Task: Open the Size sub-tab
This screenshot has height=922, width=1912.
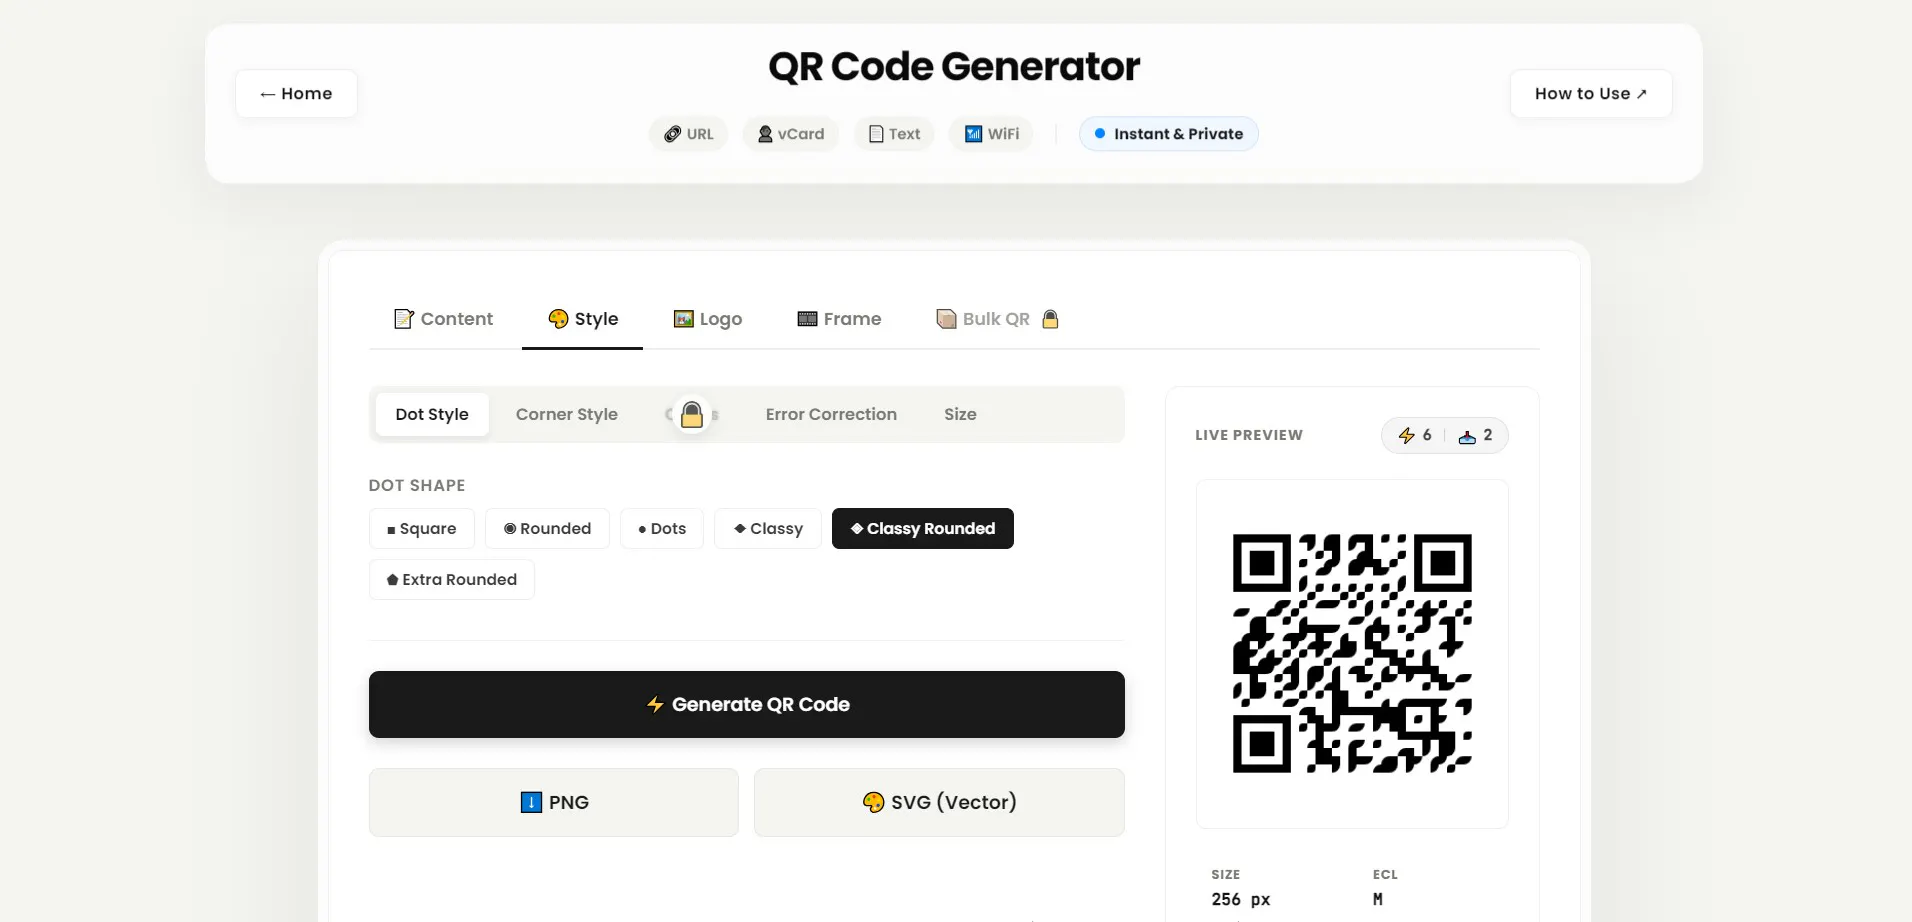Action: (960, 414)
